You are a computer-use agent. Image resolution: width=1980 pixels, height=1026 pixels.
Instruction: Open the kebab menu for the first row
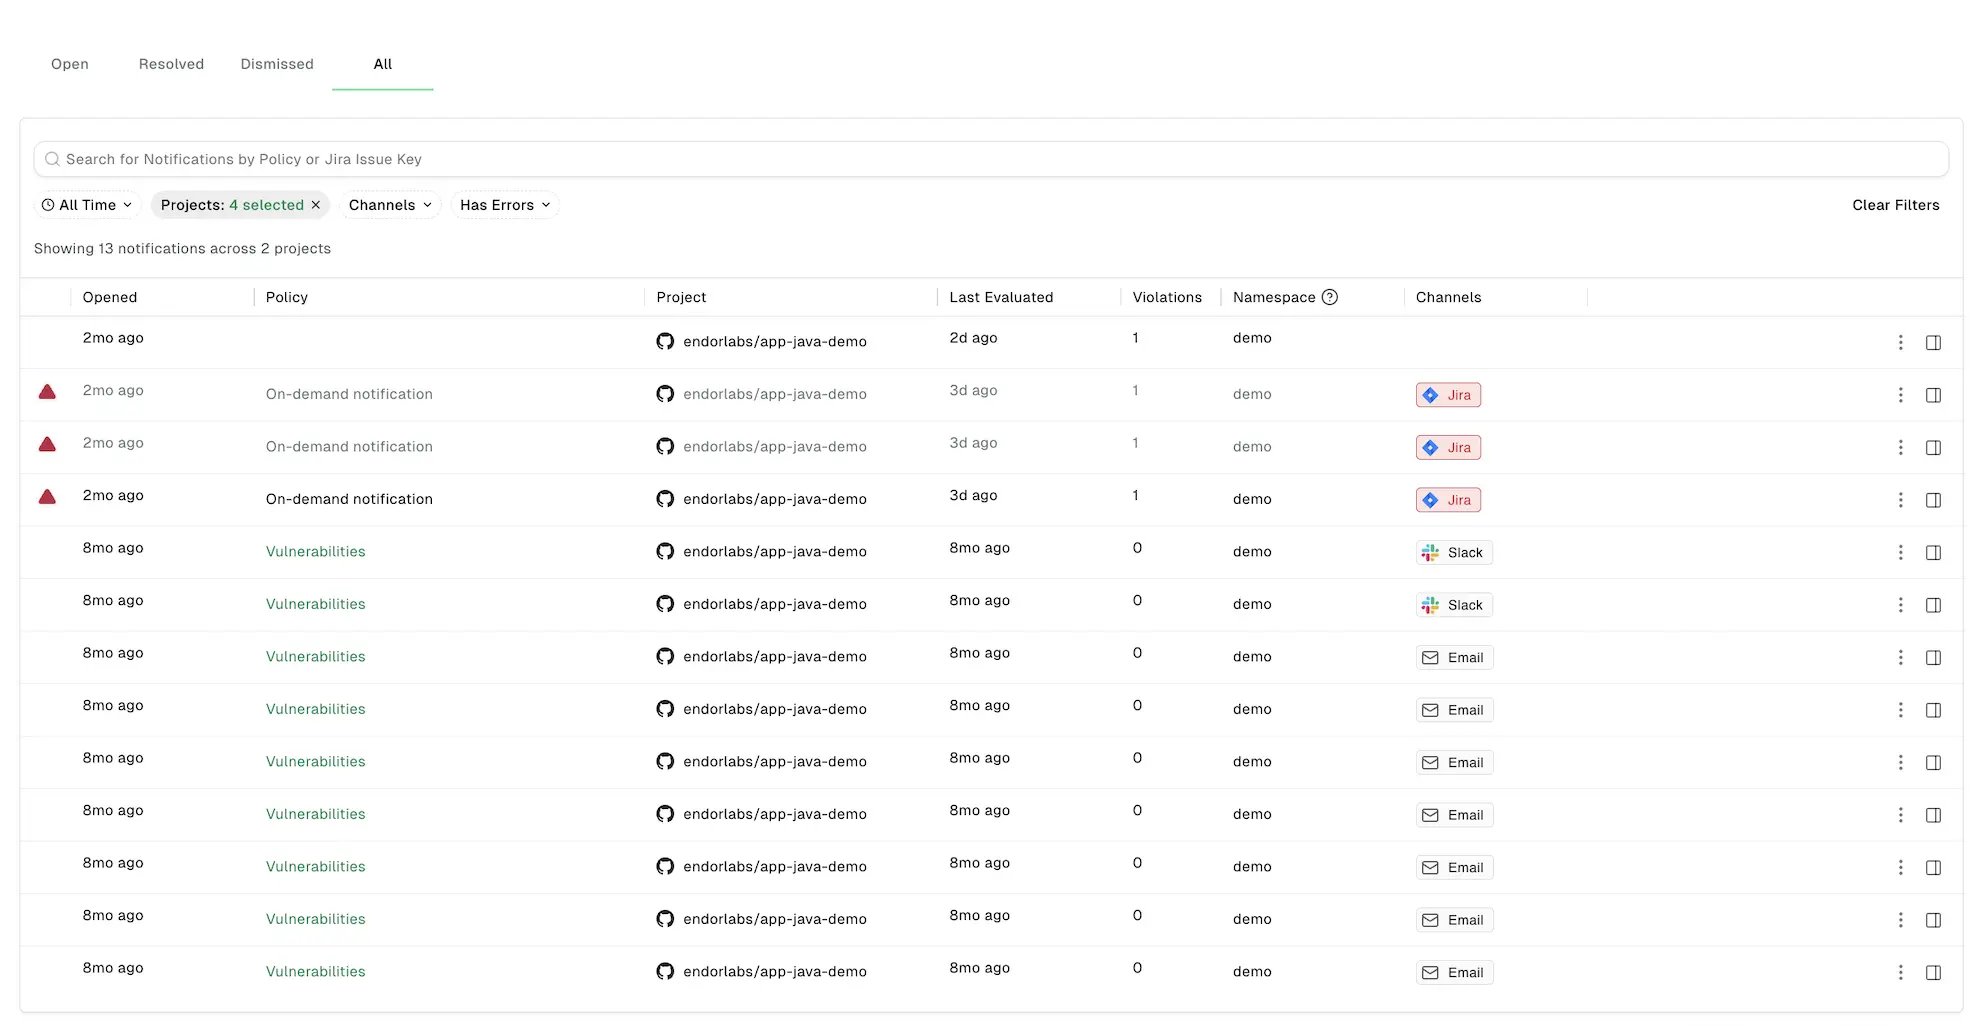pyautogui.click(x=1900, y=342)
